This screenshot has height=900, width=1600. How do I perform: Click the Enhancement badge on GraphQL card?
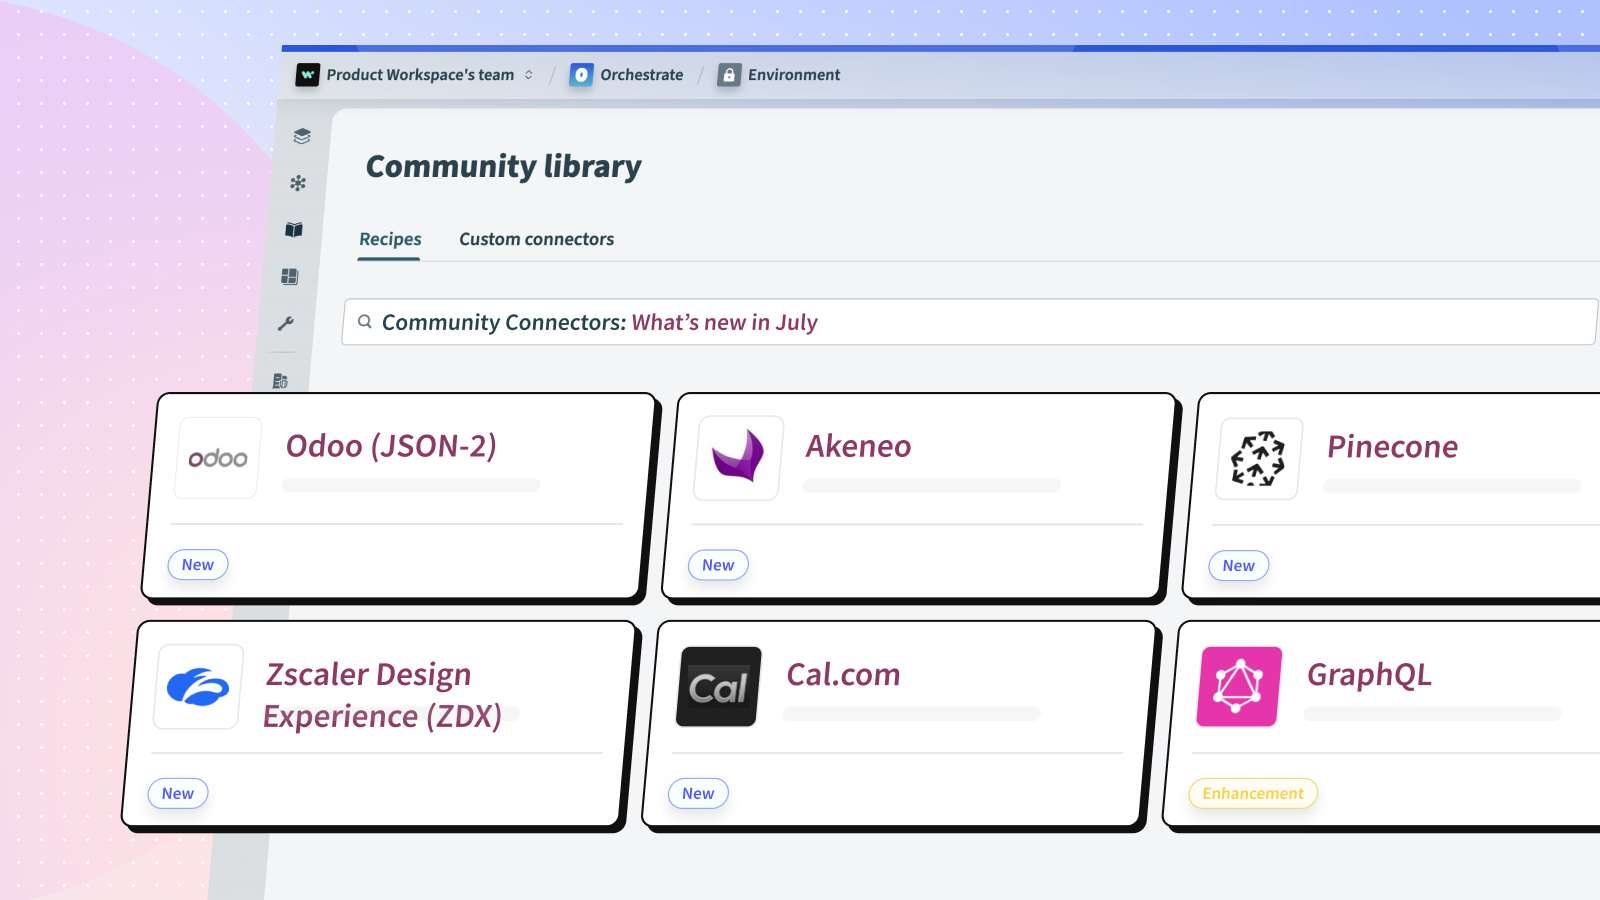coord(1253,794)
